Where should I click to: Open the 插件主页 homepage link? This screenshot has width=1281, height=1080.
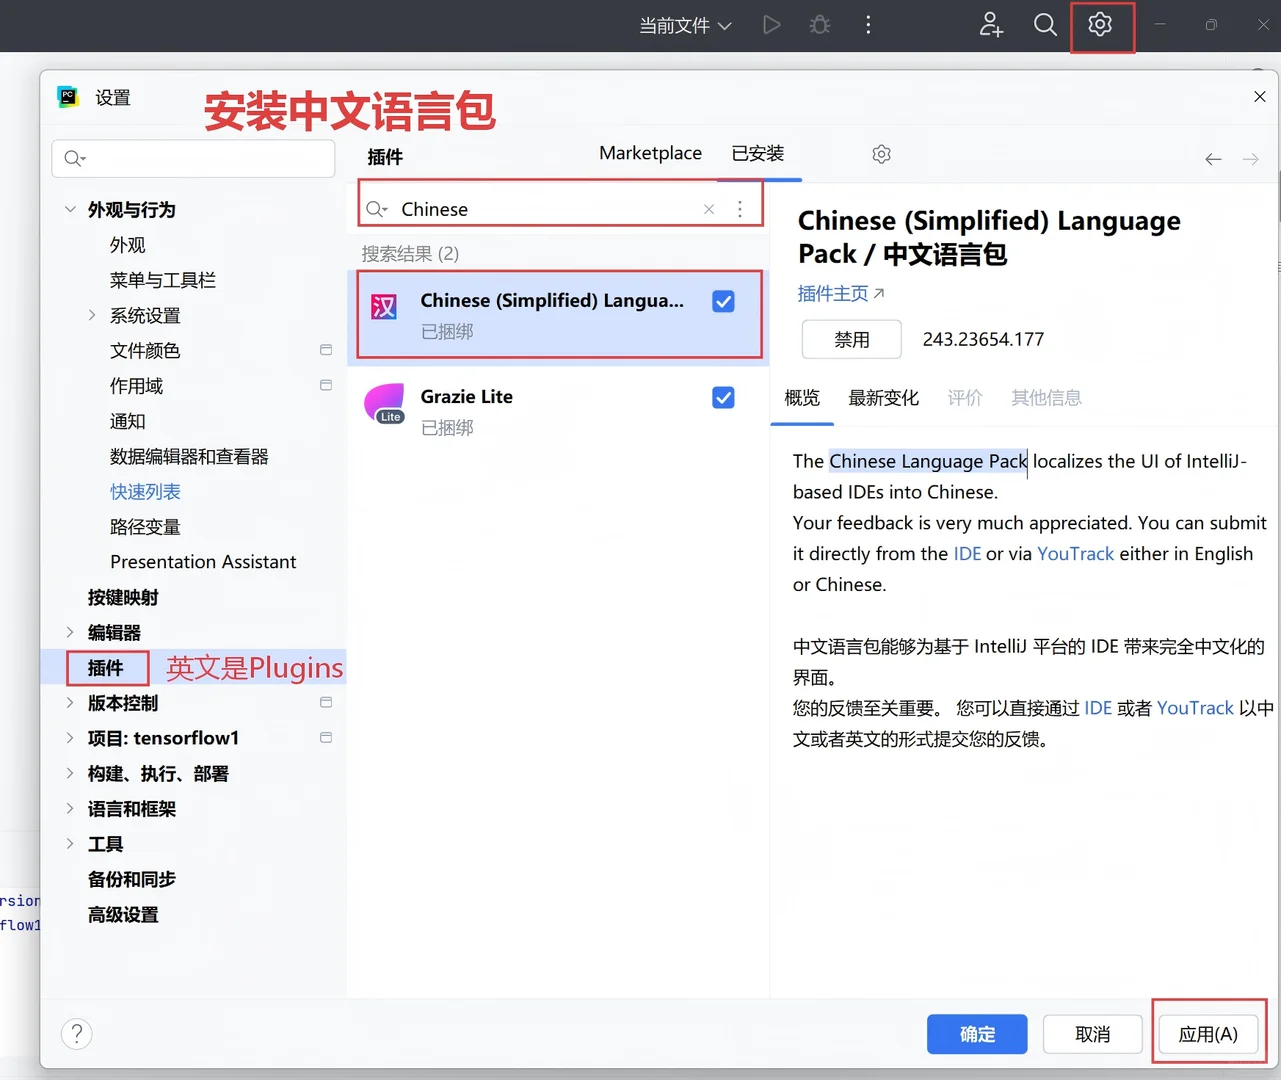click(834, 293)
